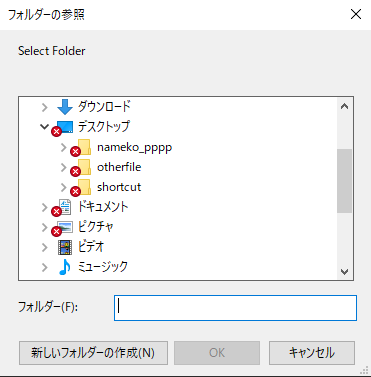
Task: Click the Music note icon
Action: point(65,267)
